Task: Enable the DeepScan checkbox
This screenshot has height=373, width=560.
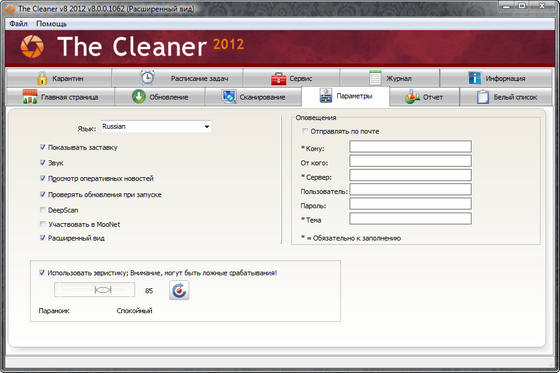Action: click(43, 210)
